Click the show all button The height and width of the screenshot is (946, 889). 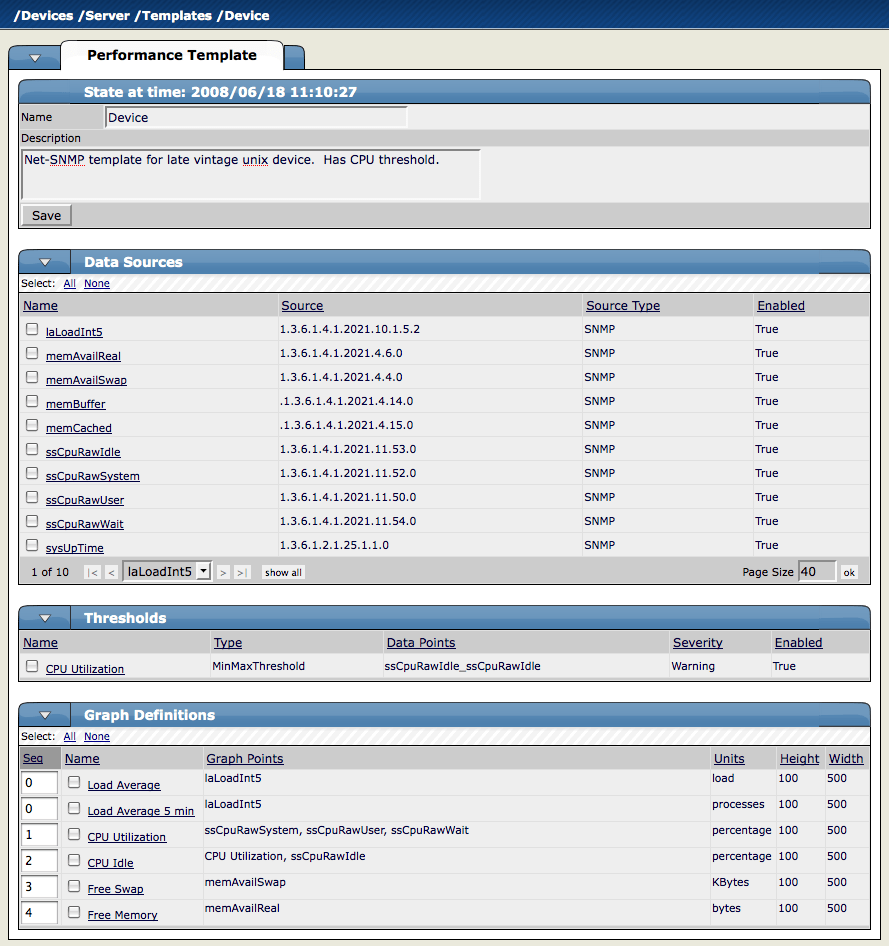click(x=283, y=572)
